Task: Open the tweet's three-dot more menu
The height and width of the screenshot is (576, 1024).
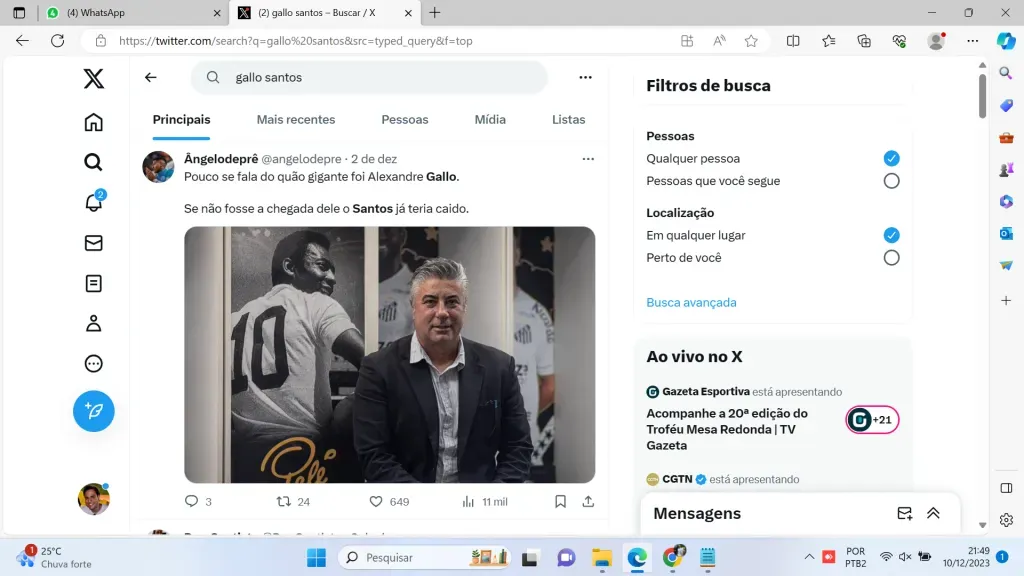Action: [588, 159]
